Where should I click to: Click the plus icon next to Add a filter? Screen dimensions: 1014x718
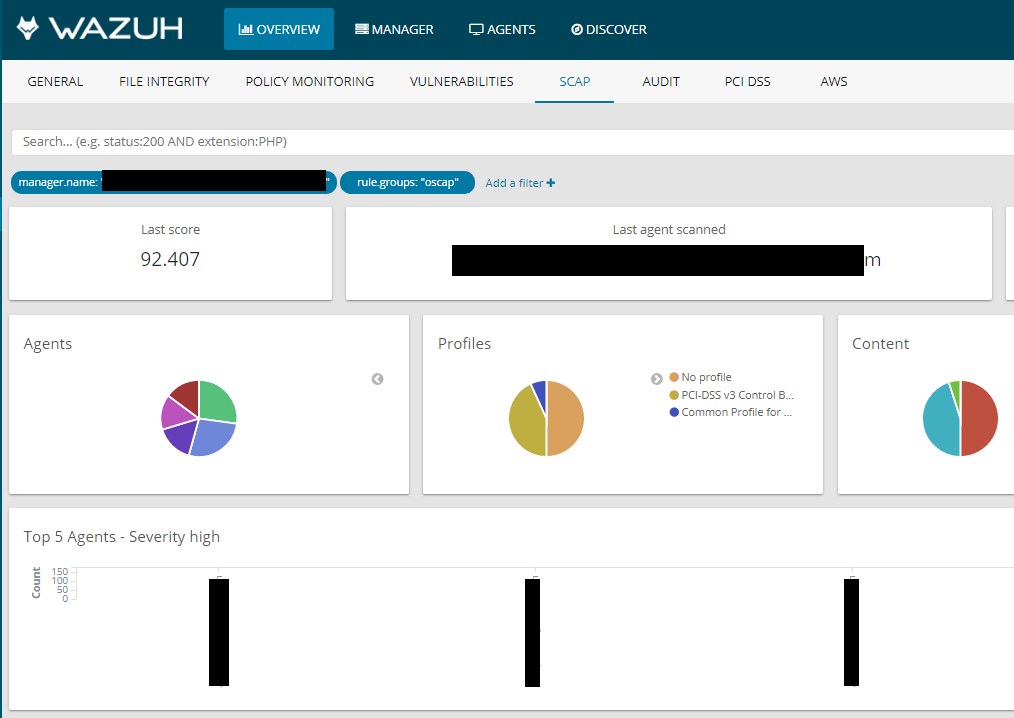tap(551, 182)
